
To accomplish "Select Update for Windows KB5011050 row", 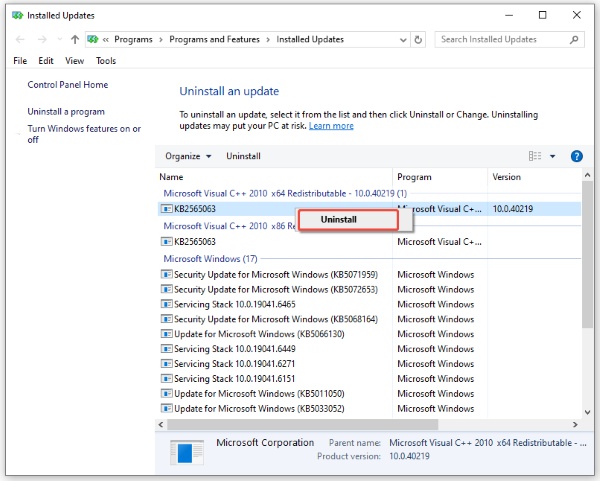I will 369,394.
